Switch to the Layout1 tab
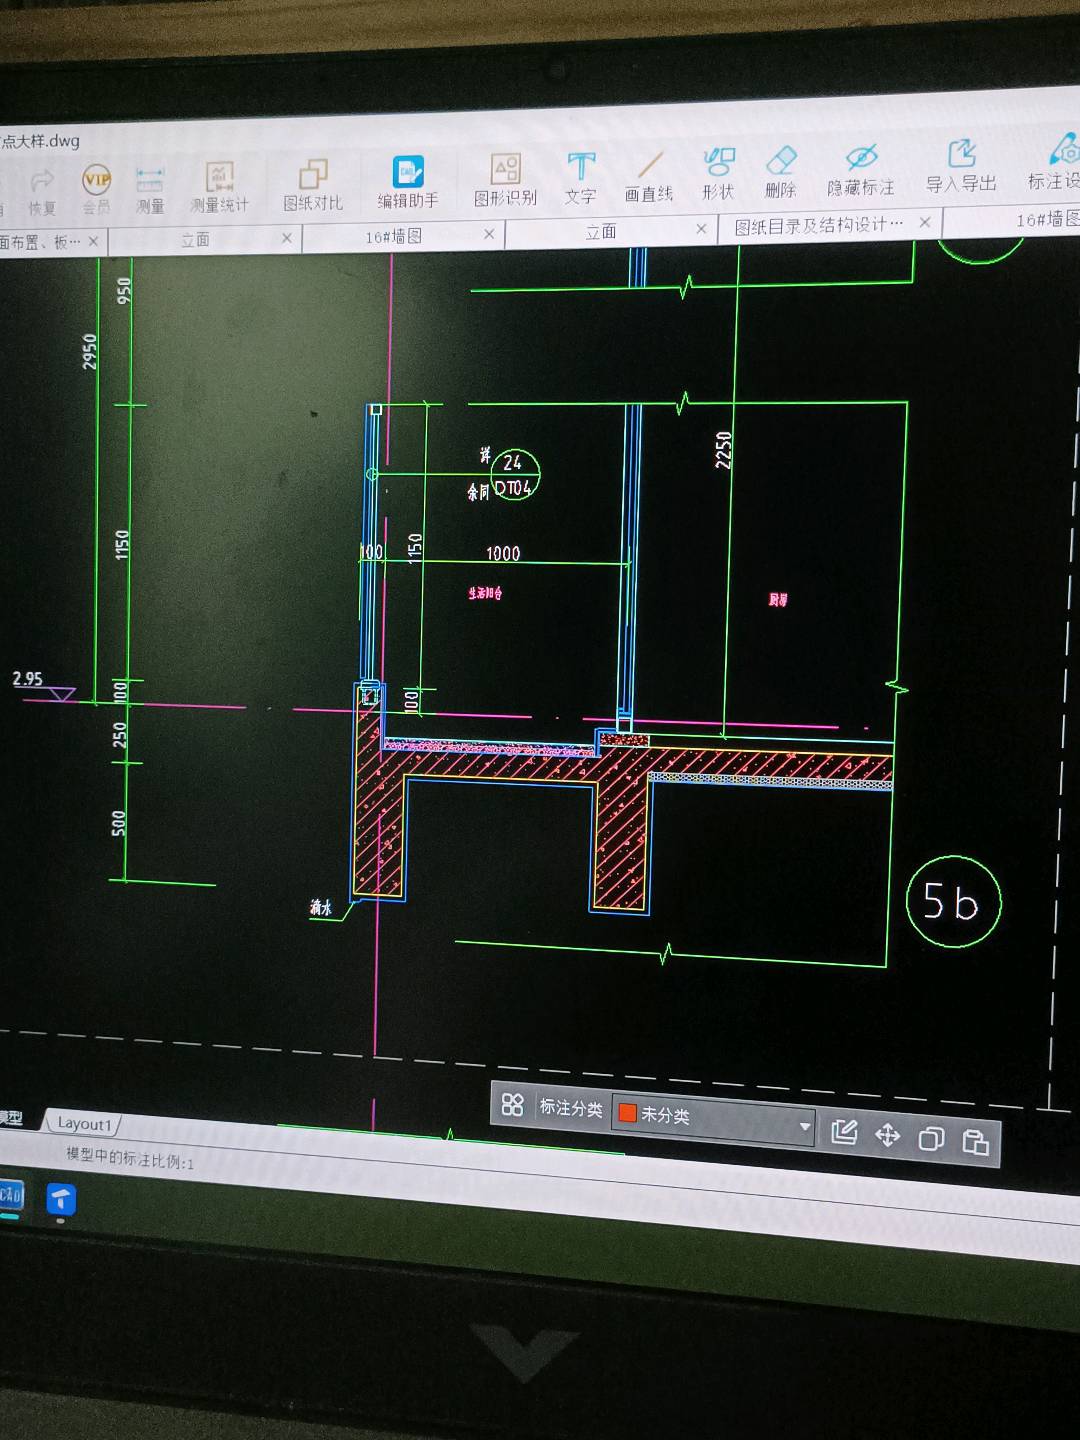This screenshot has width=1080, height=1440. [84, 1124]
